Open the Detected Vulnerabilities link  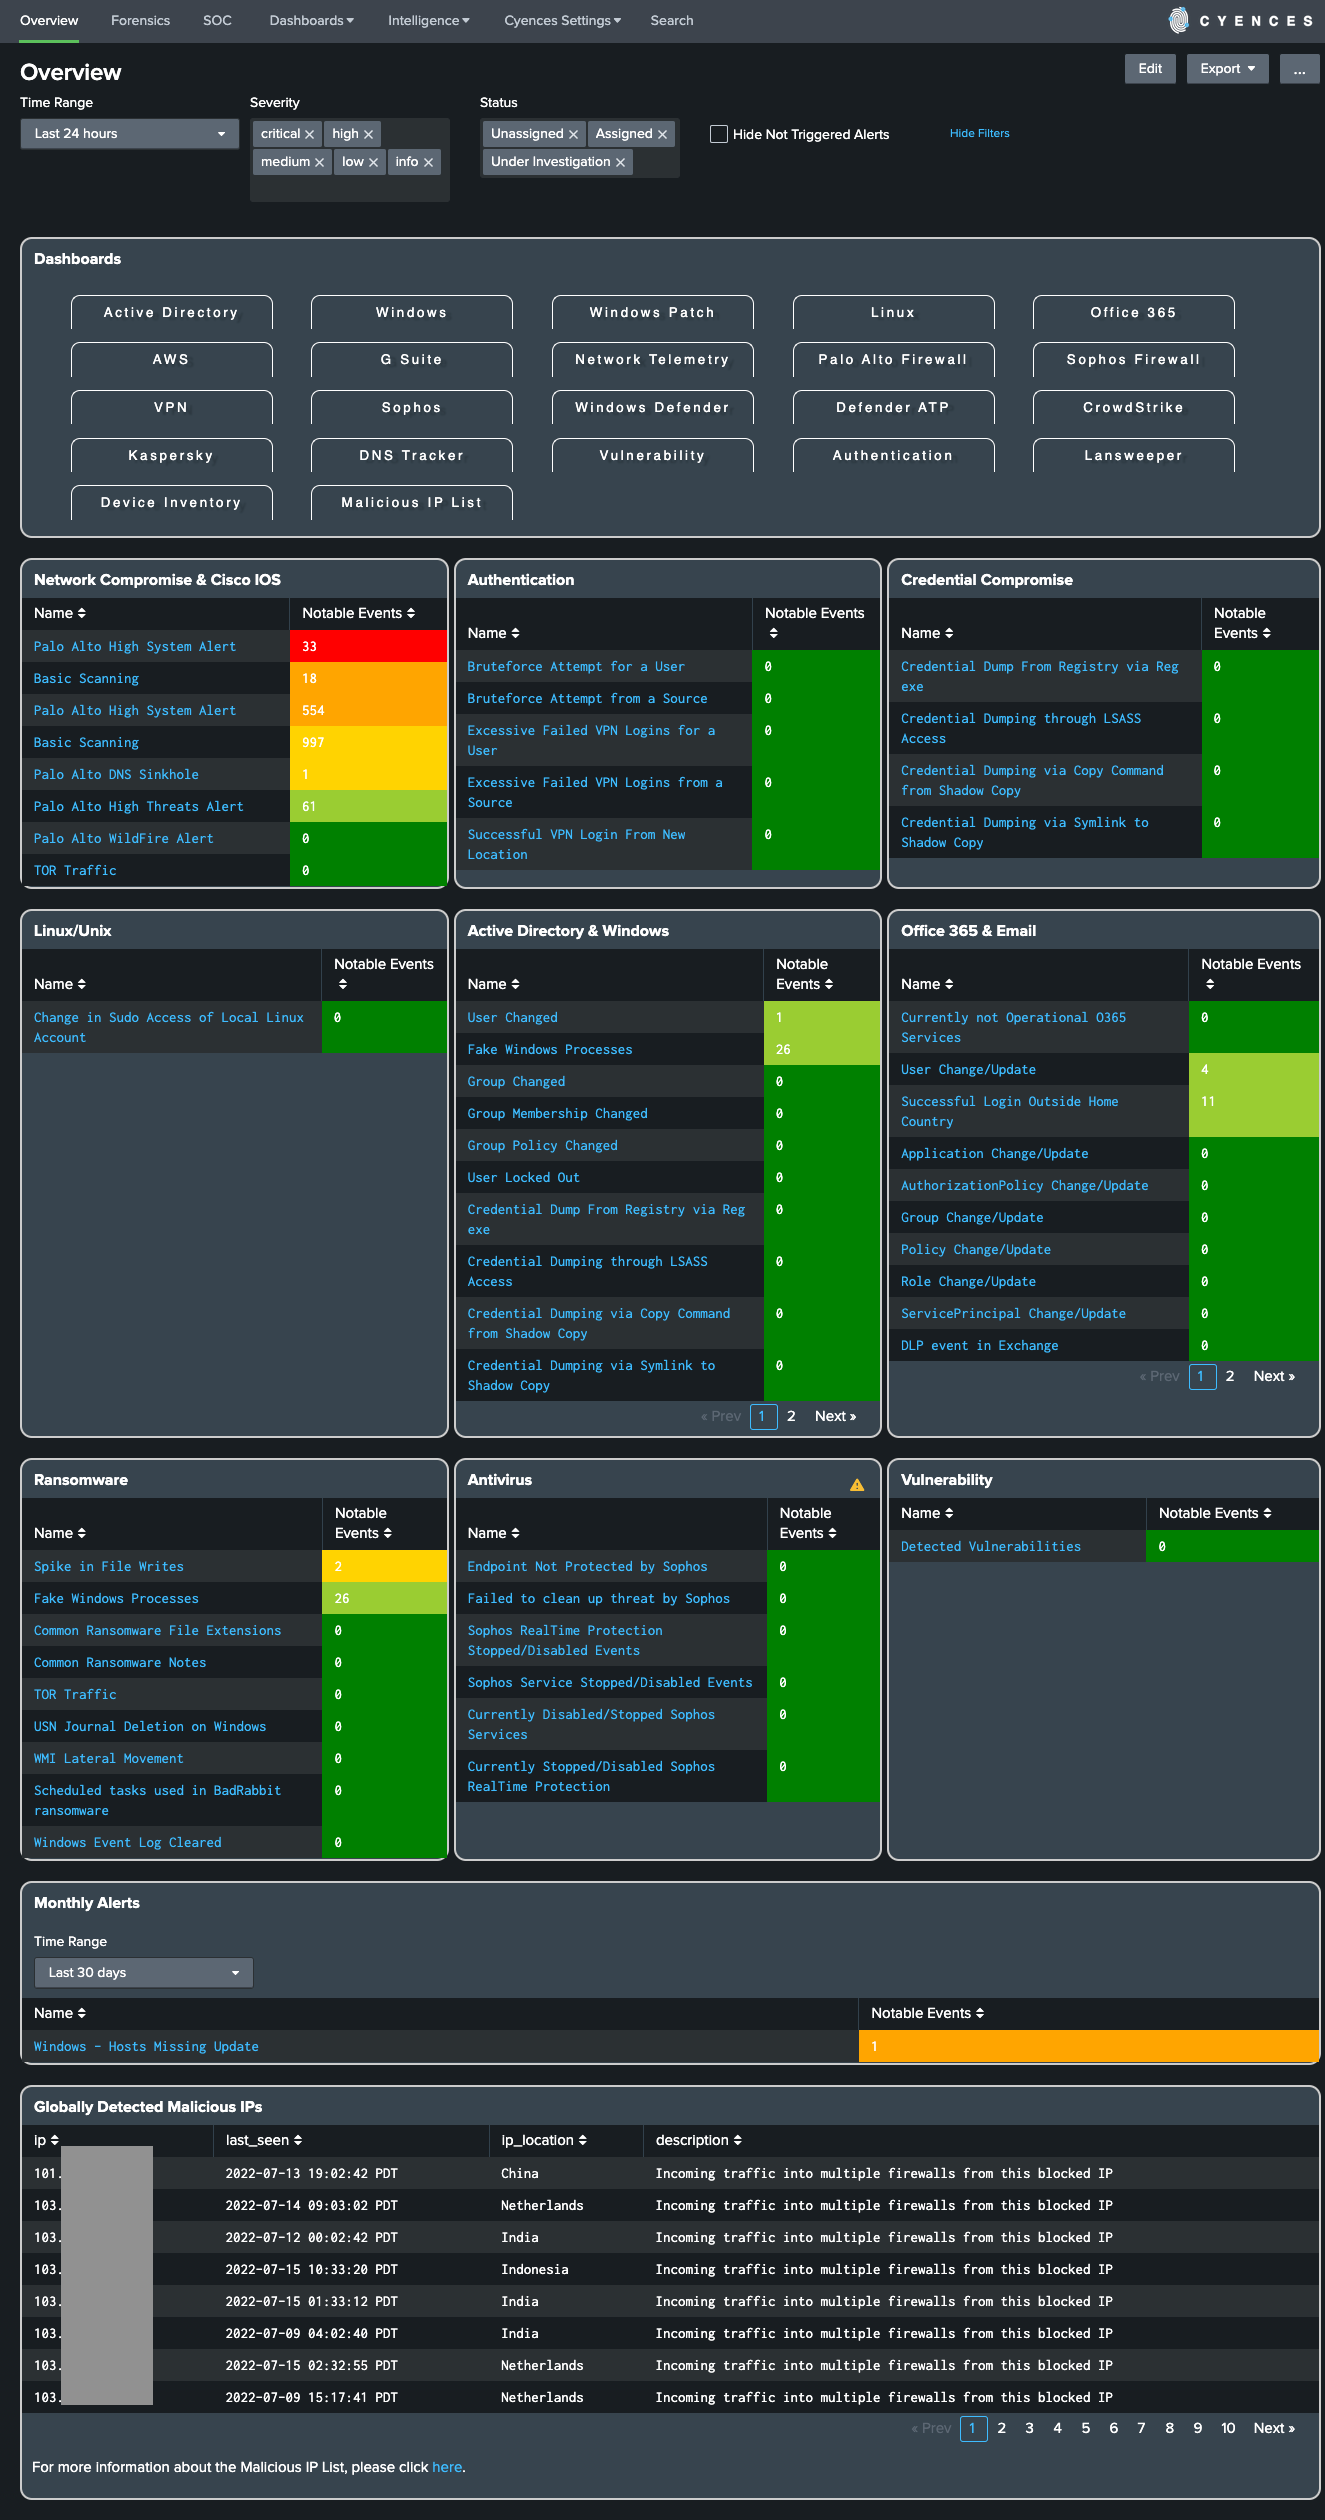click(x=991, y=1546)
